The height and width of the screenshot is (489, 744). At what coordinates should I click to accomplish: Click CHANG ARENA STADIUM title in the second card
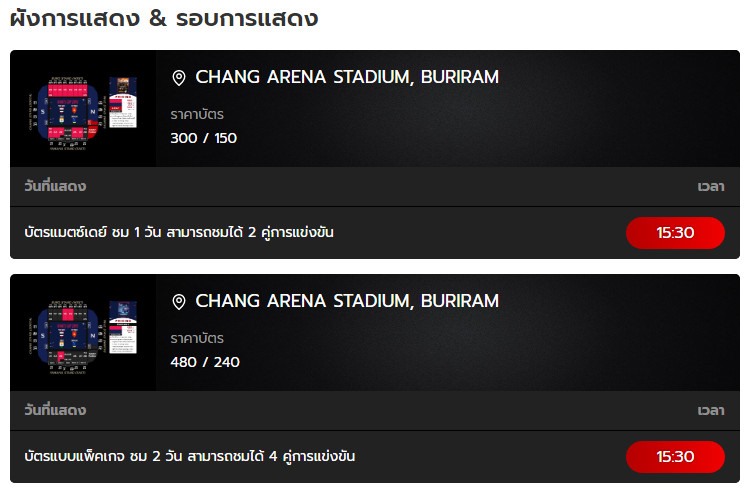pos(347,301)
